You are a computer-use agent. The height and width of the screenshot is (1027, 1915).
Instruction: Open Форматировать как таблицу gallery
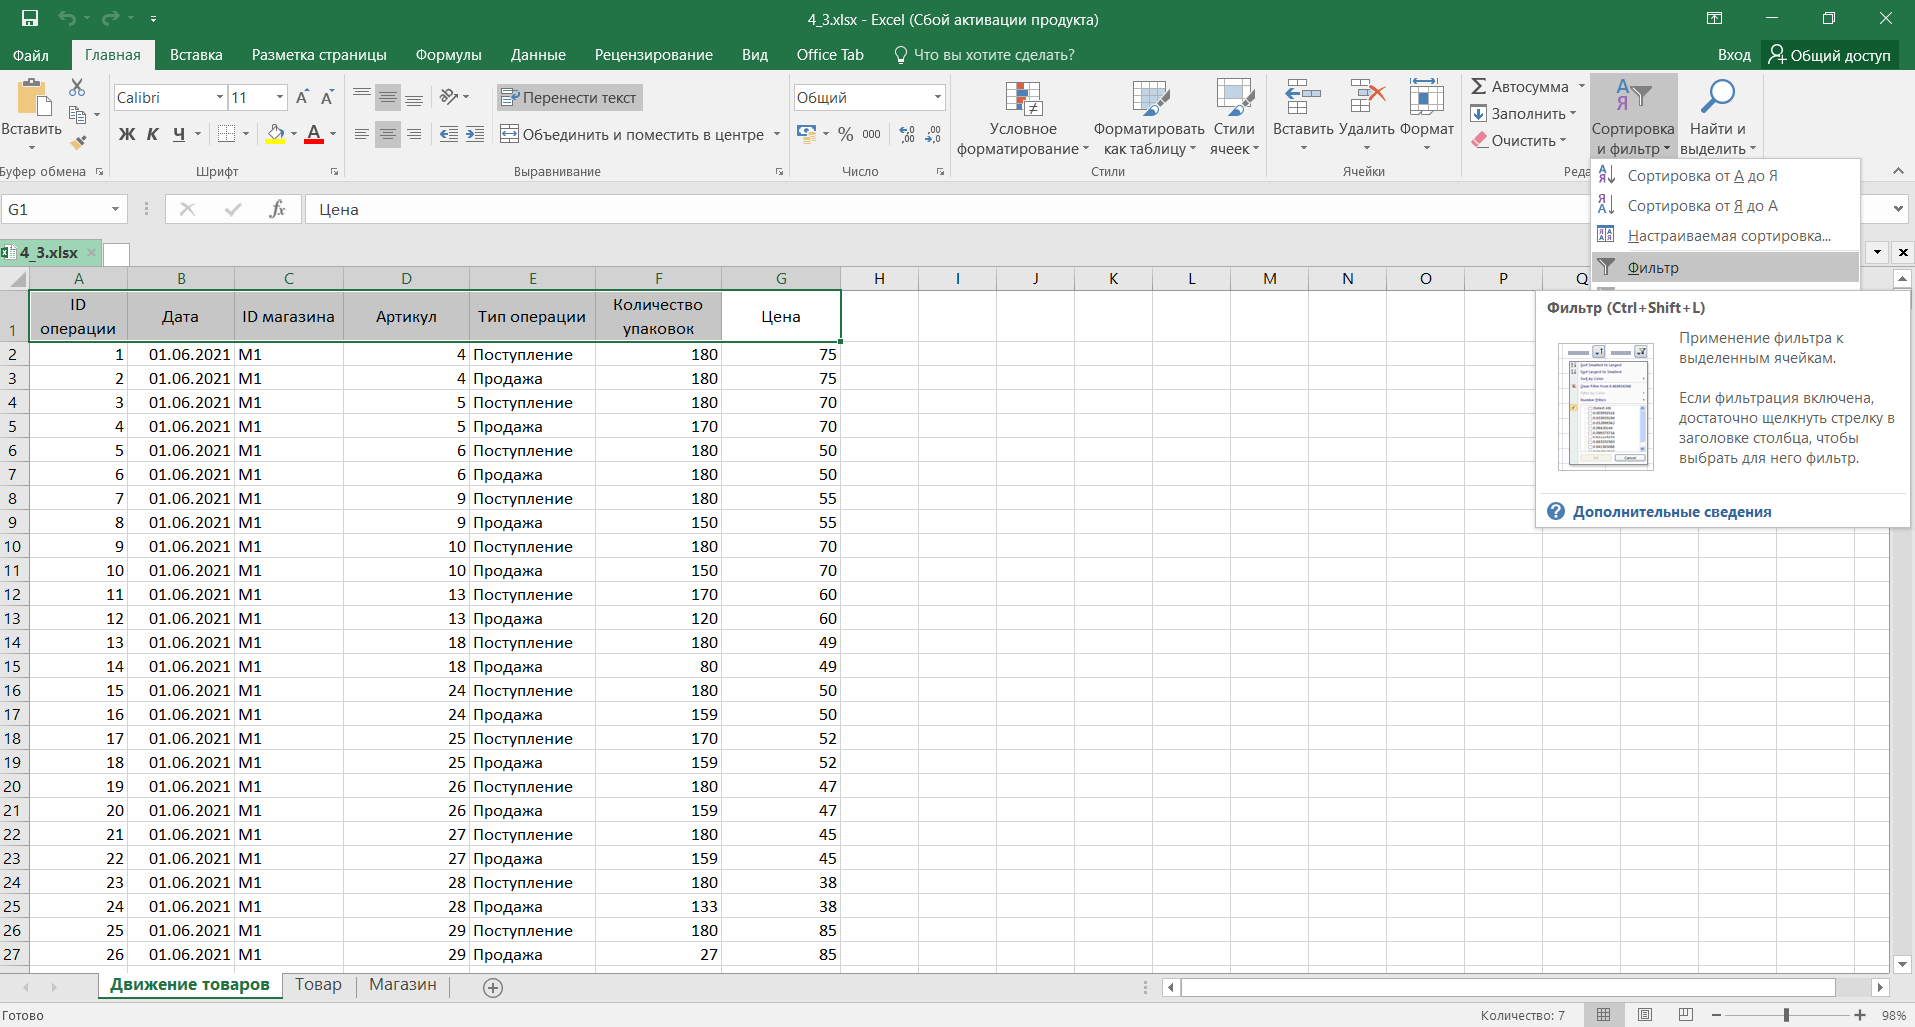[x=1150, y=118]
